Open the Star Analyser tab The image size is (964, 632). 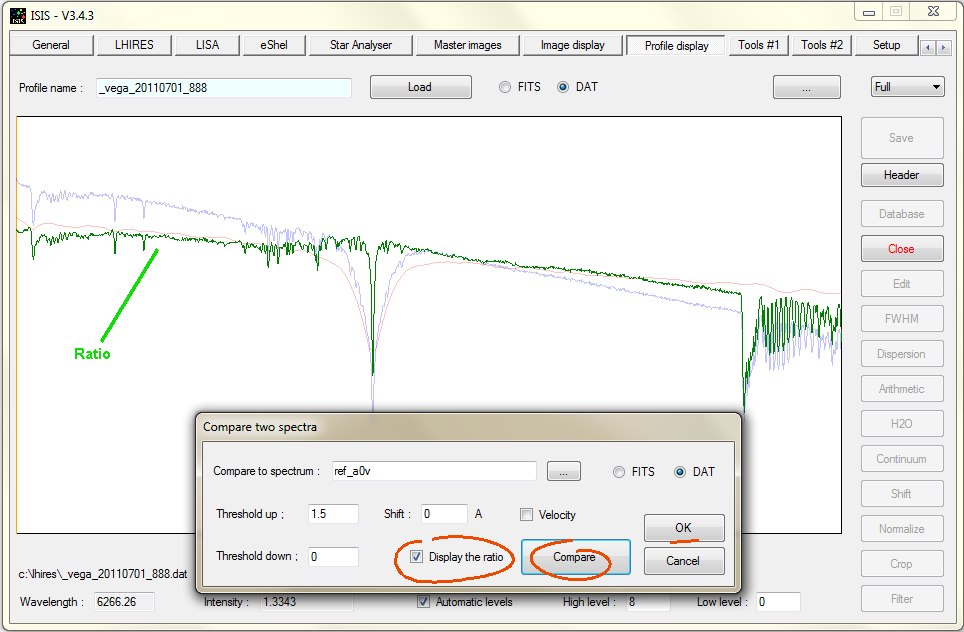coord(362,45)
